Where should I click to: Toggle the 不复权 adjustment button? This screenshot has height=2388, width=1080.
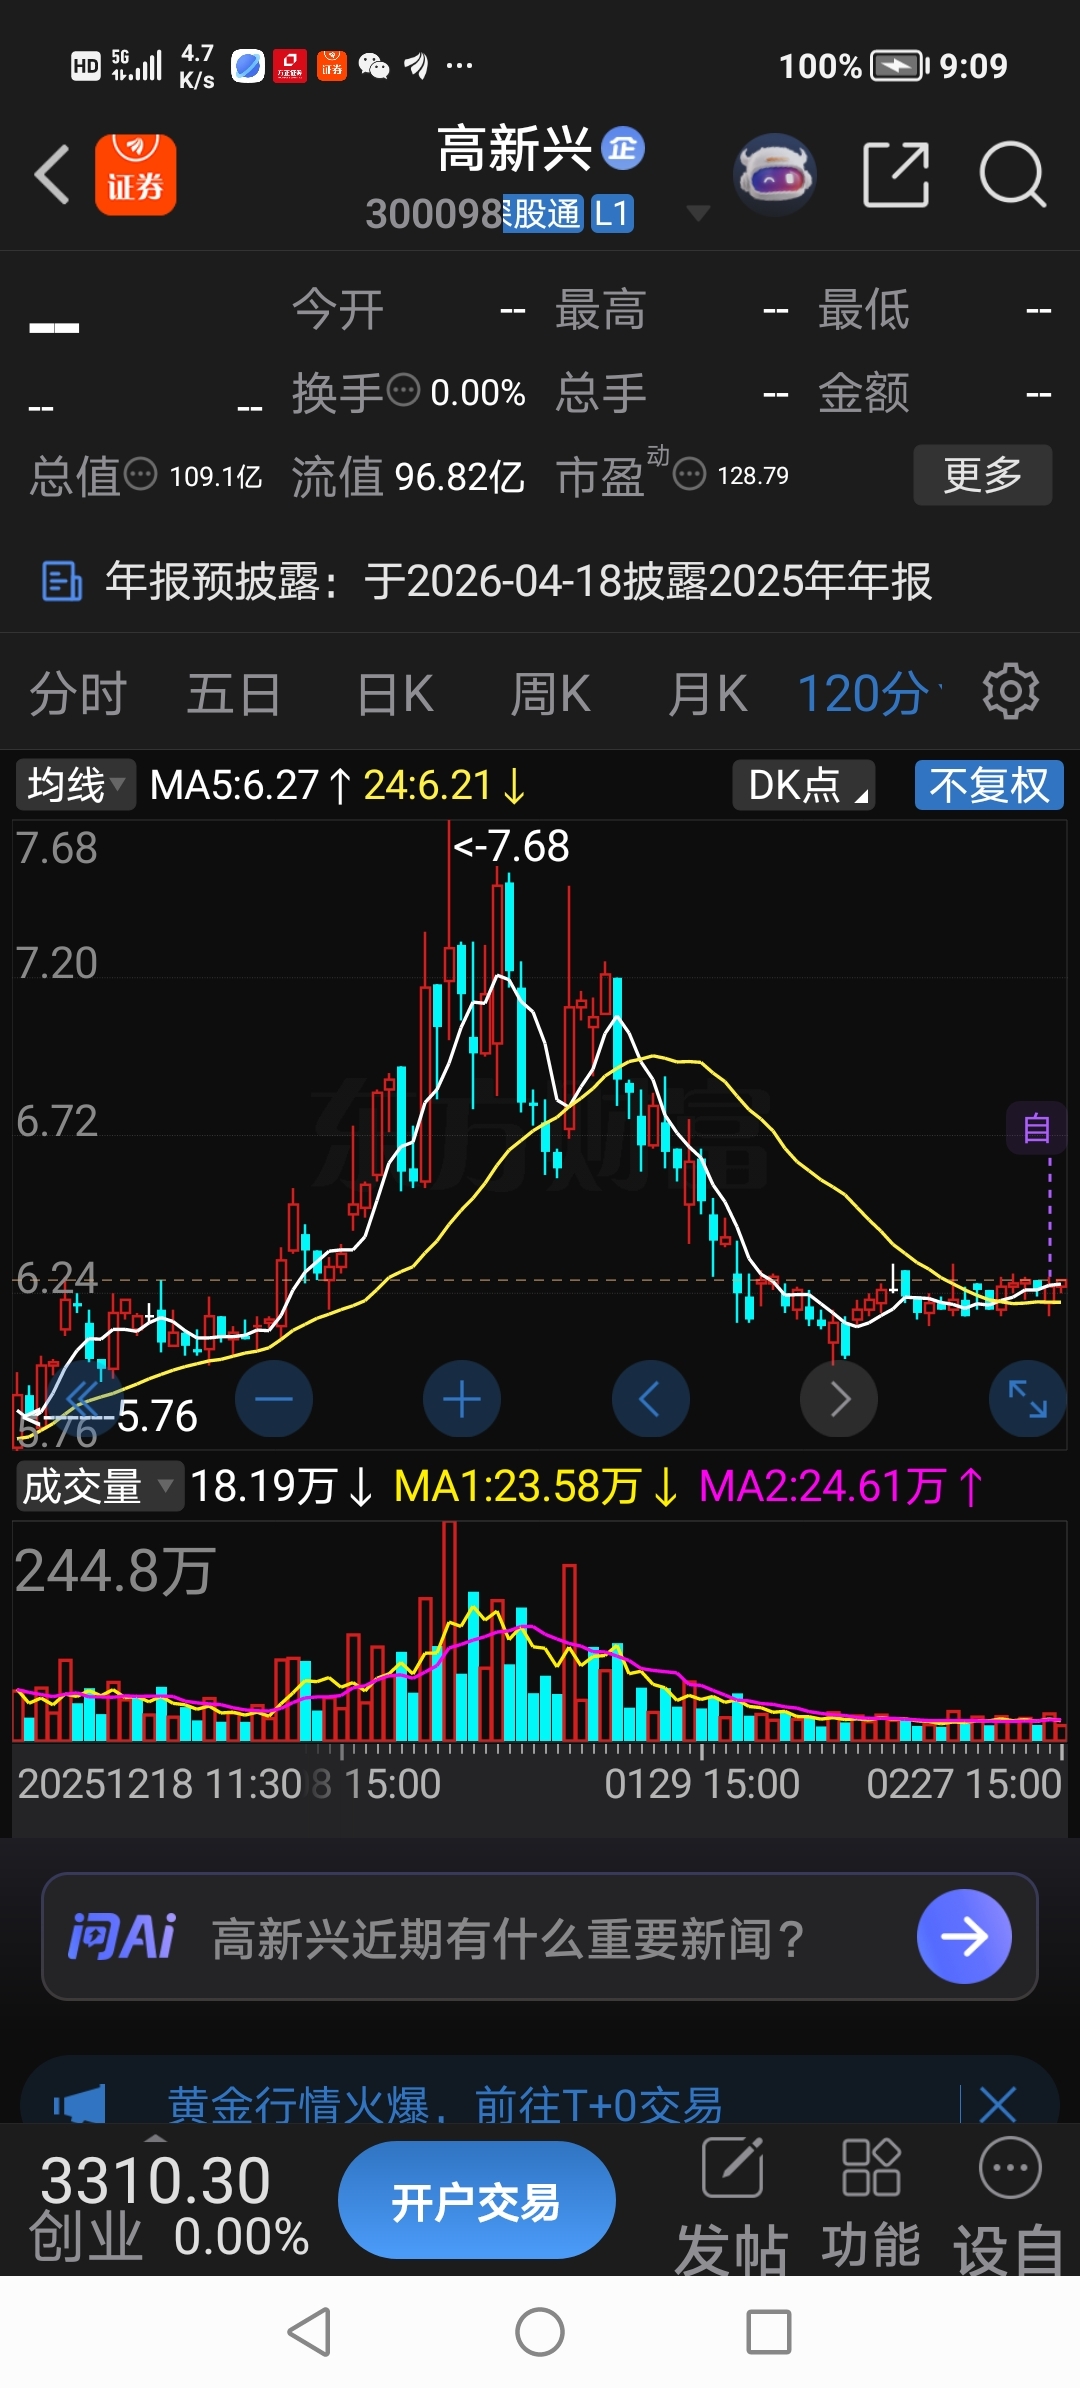989,785
